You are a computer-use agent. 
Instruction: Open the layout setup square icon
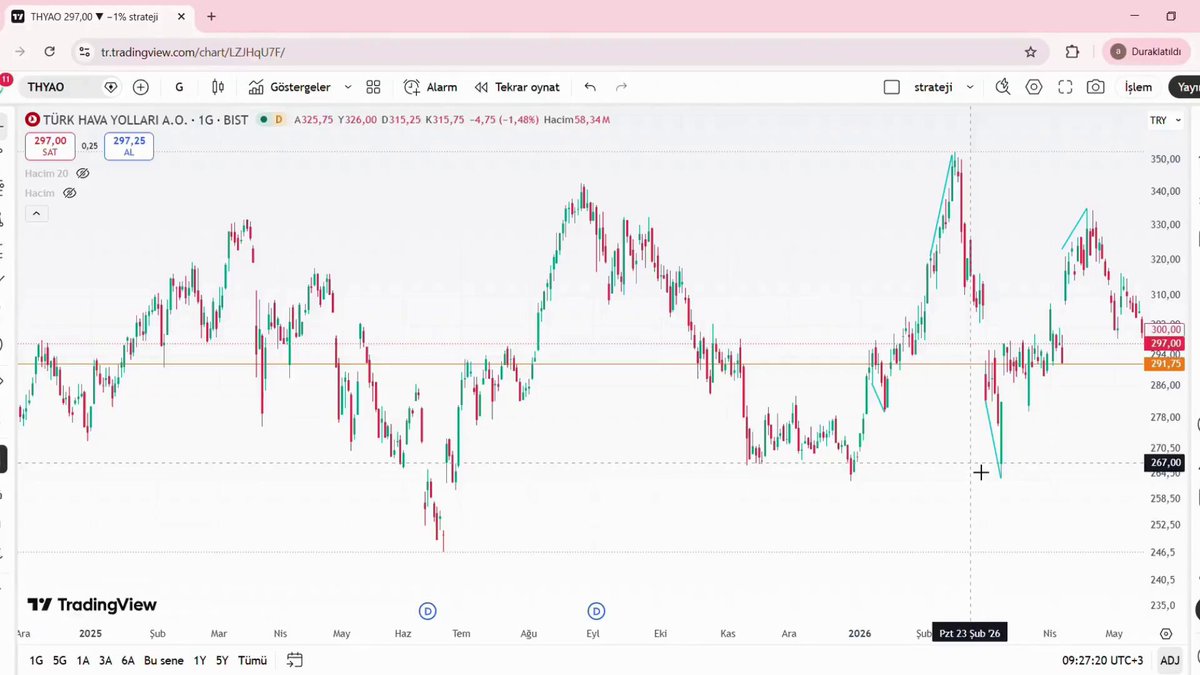click(892, 87)
